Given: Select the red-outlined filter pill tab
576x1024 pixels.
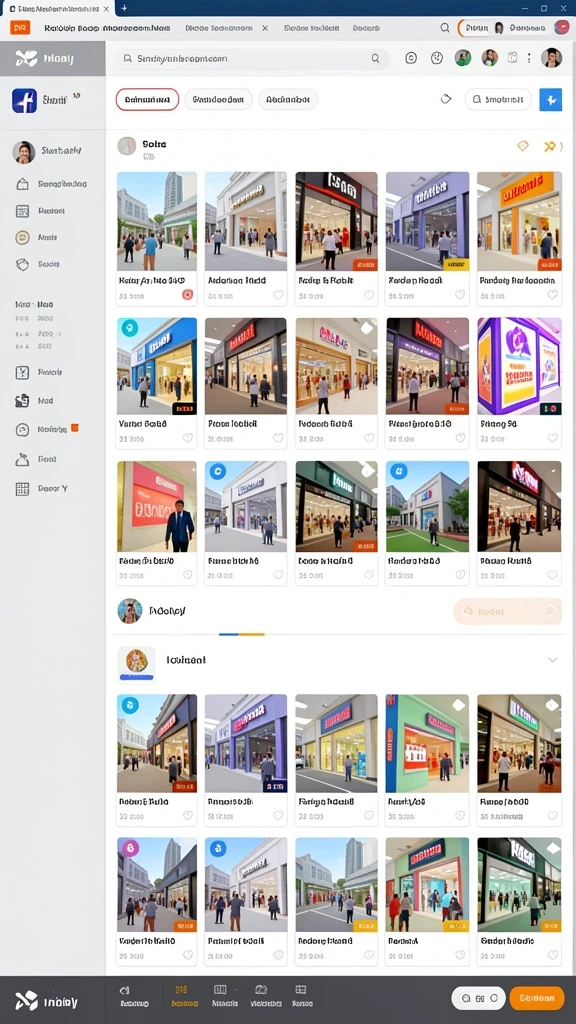Looking at the screenshot, I should click(x=148, y=99).
